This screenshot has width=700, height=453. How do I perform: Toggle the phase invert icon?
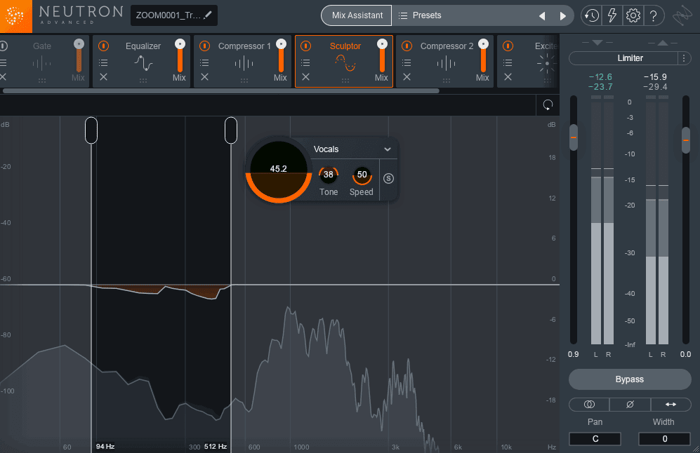[630, 404]
